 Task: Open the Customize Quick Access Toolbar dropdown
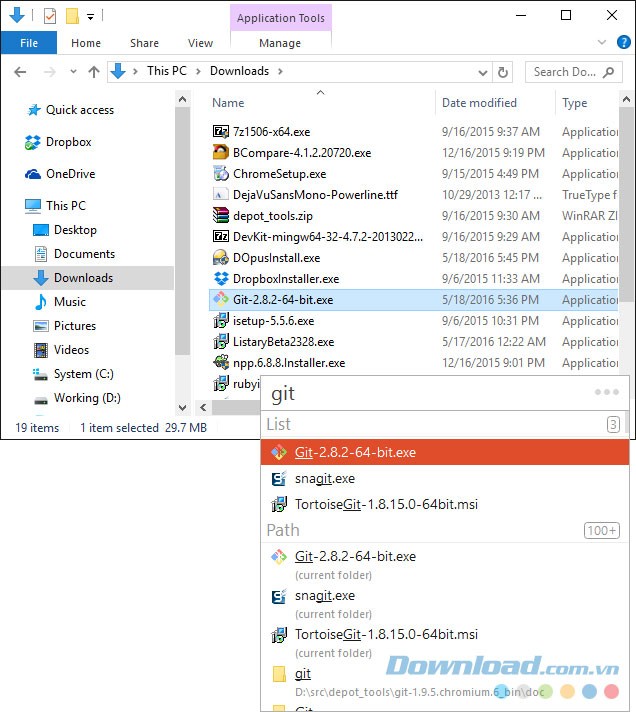[x=90, y=17]
